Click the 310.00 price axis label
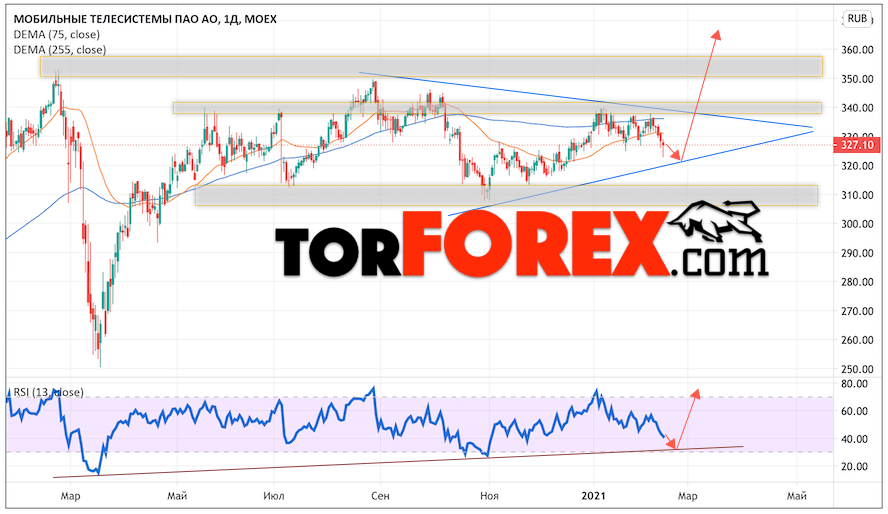 coord(857,195)
